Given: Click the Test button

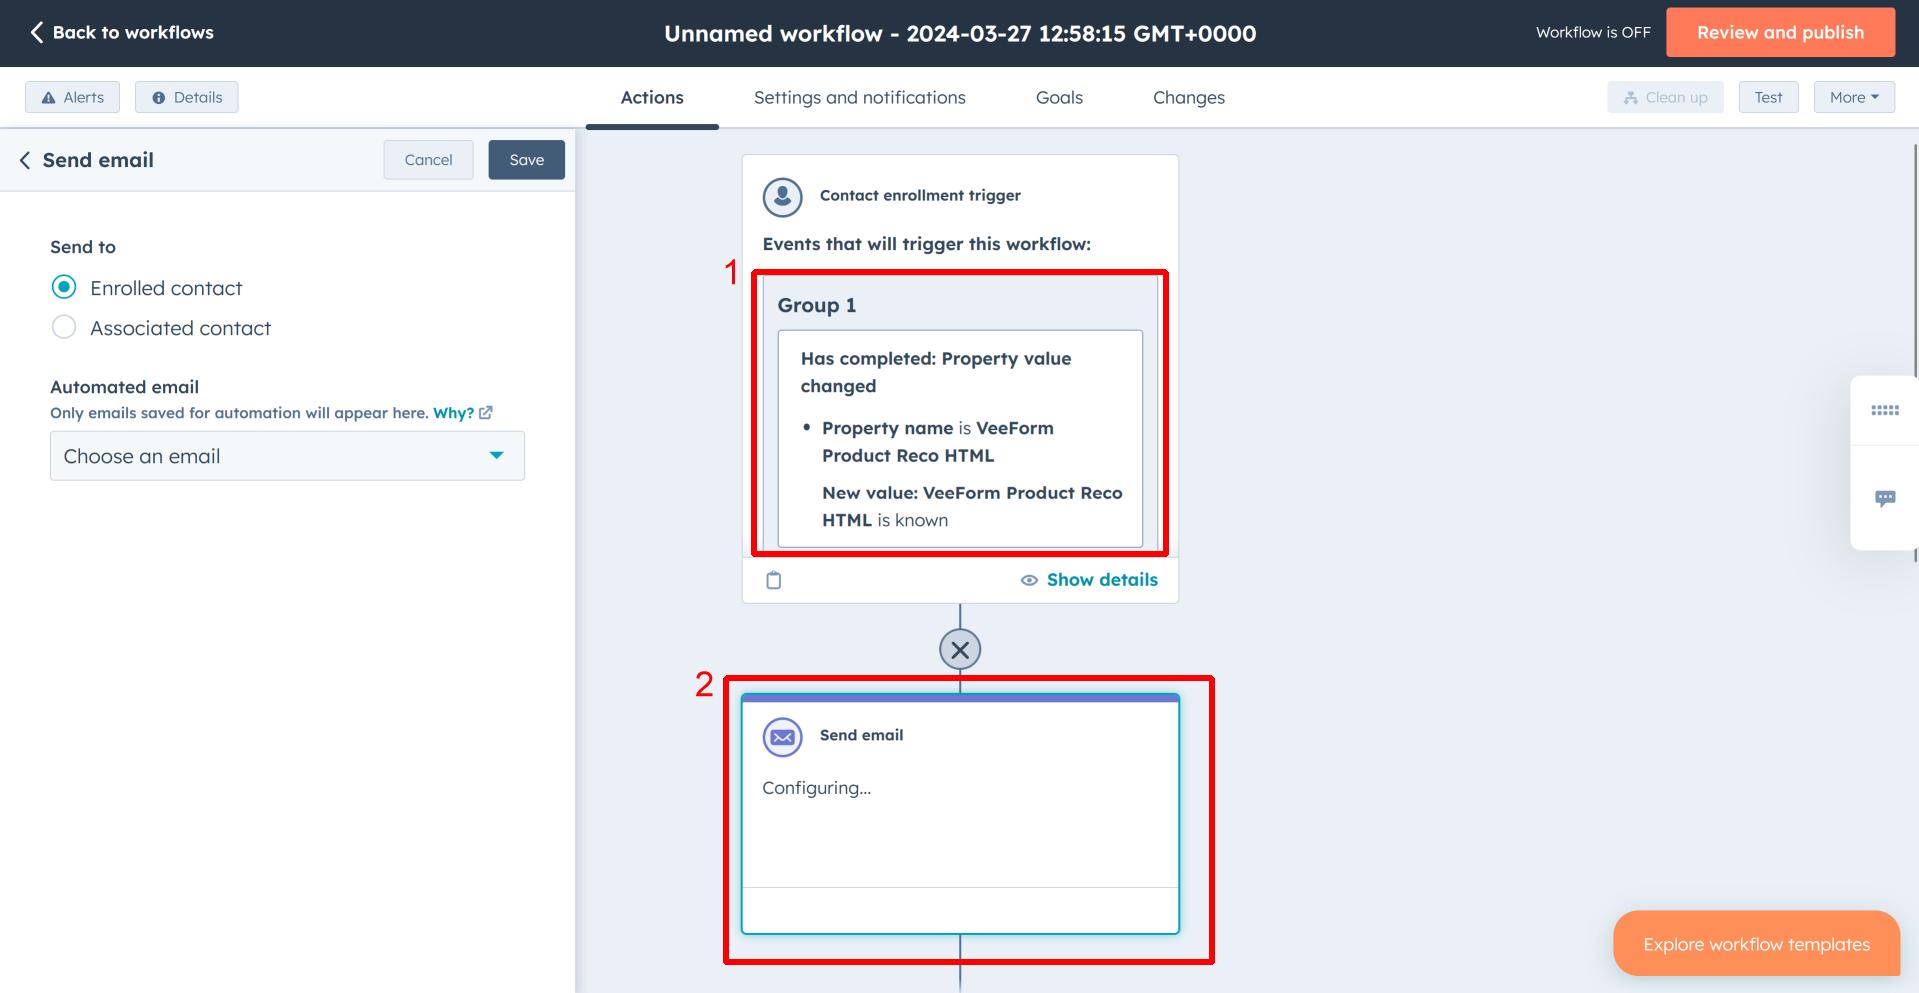Looking at the screenshot, I should [x=1768, y=97].
